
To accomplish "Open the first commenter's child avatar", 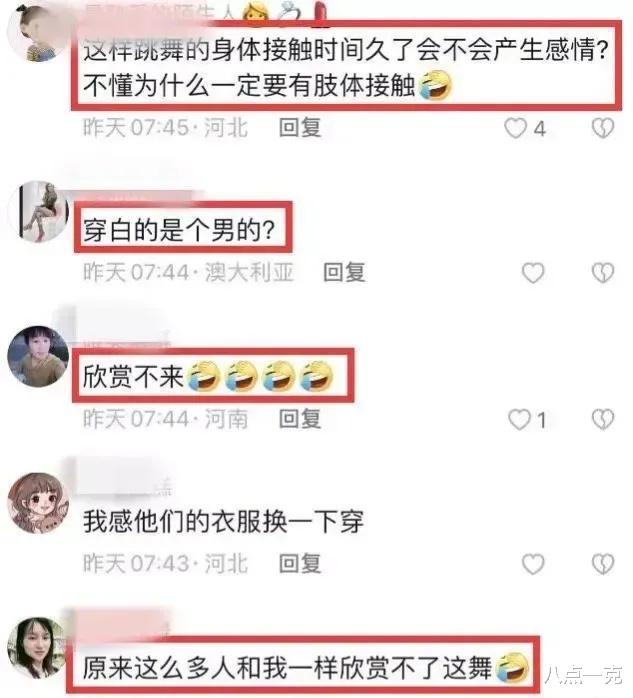I will (x=40, y=33).
